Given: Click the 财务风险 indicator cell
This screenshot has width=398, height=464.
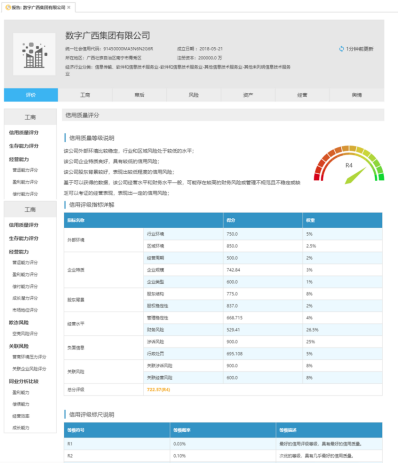Looking at the screenshot, I should pyautogui.click(x=183, y=330).
